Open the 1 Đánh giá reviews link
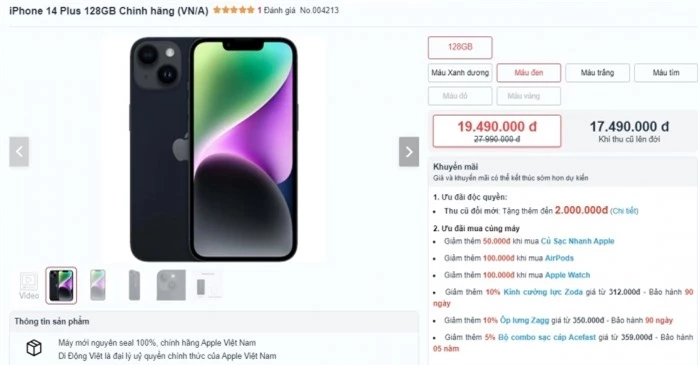700x365 pixels. pos(276,10)
